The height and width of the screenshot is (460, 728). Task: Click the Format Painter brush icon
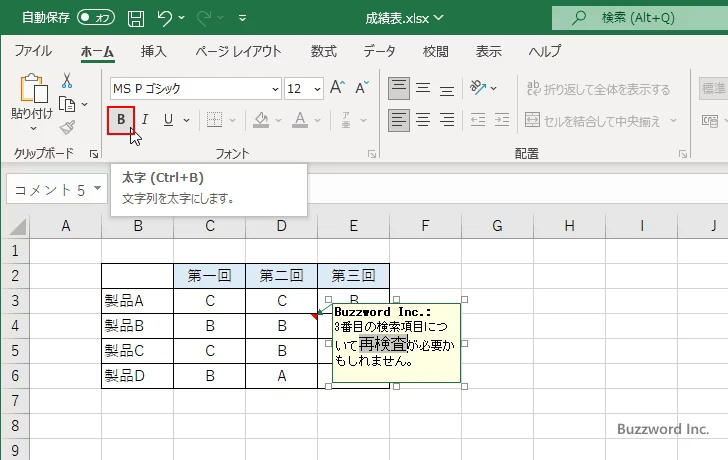click(x=67, y=127)
